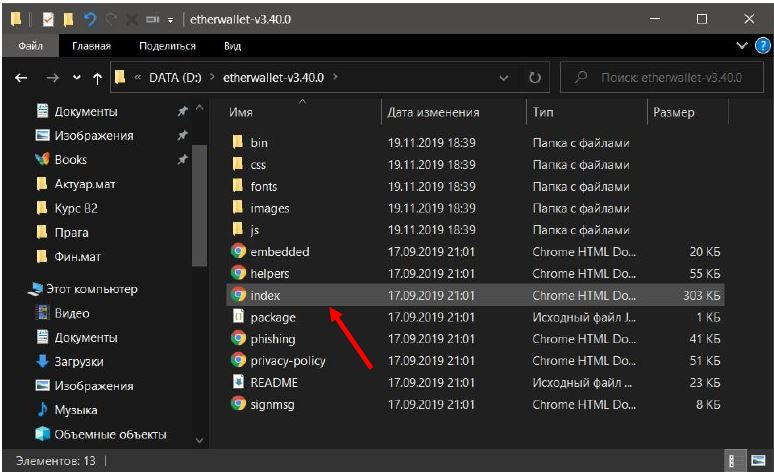
Task: Sort by Дата изменения column header
Action: tap(432, 112)
